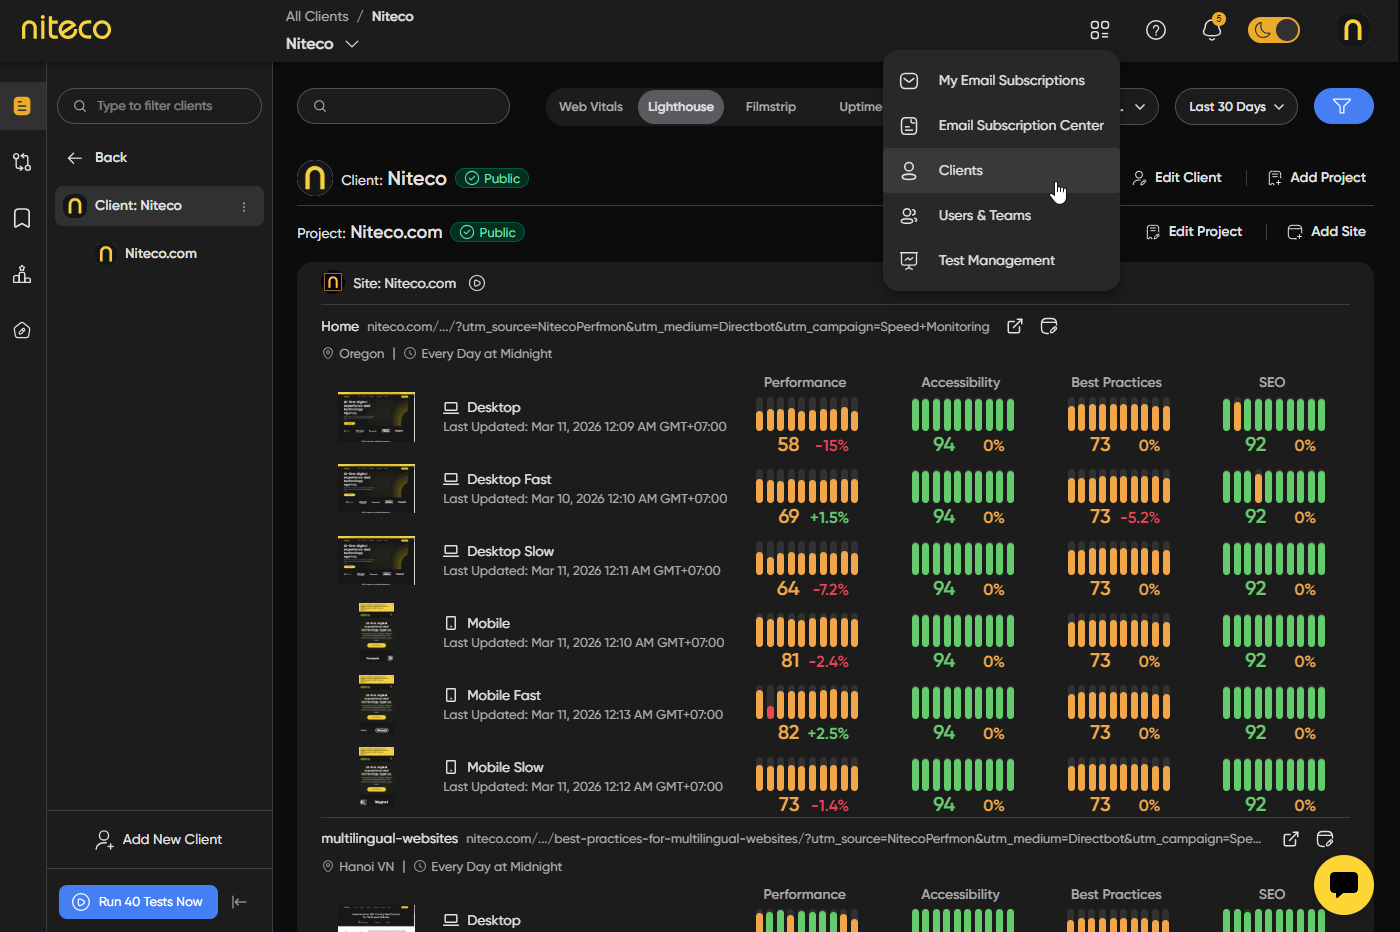Click the Type to filter clients field
Viewport: 1400px width, 932px height.
click(160, 106)
